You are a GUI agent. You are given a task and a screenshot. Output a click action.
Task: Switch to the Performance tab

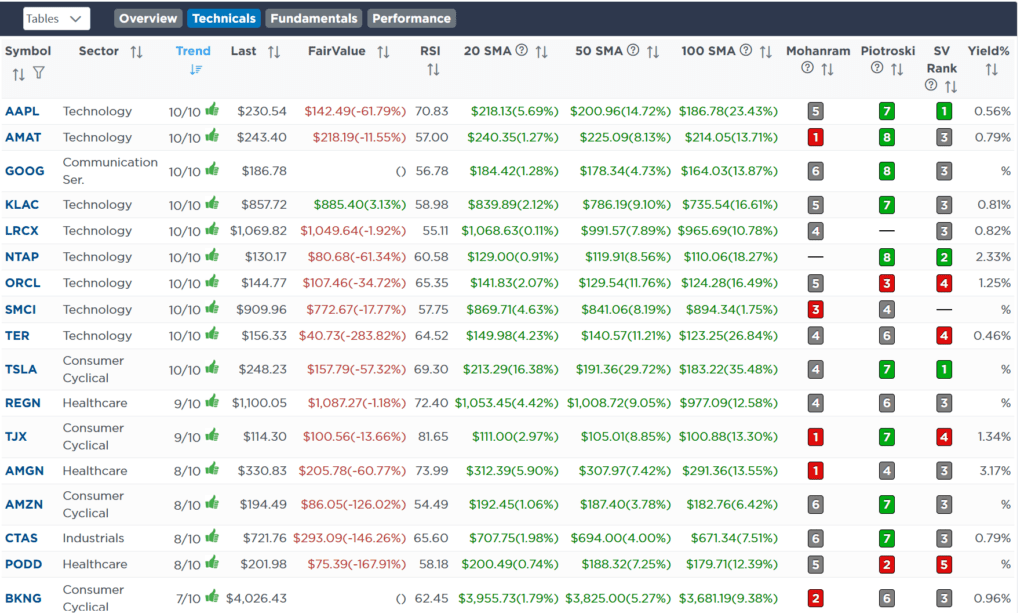pos(412,17)
